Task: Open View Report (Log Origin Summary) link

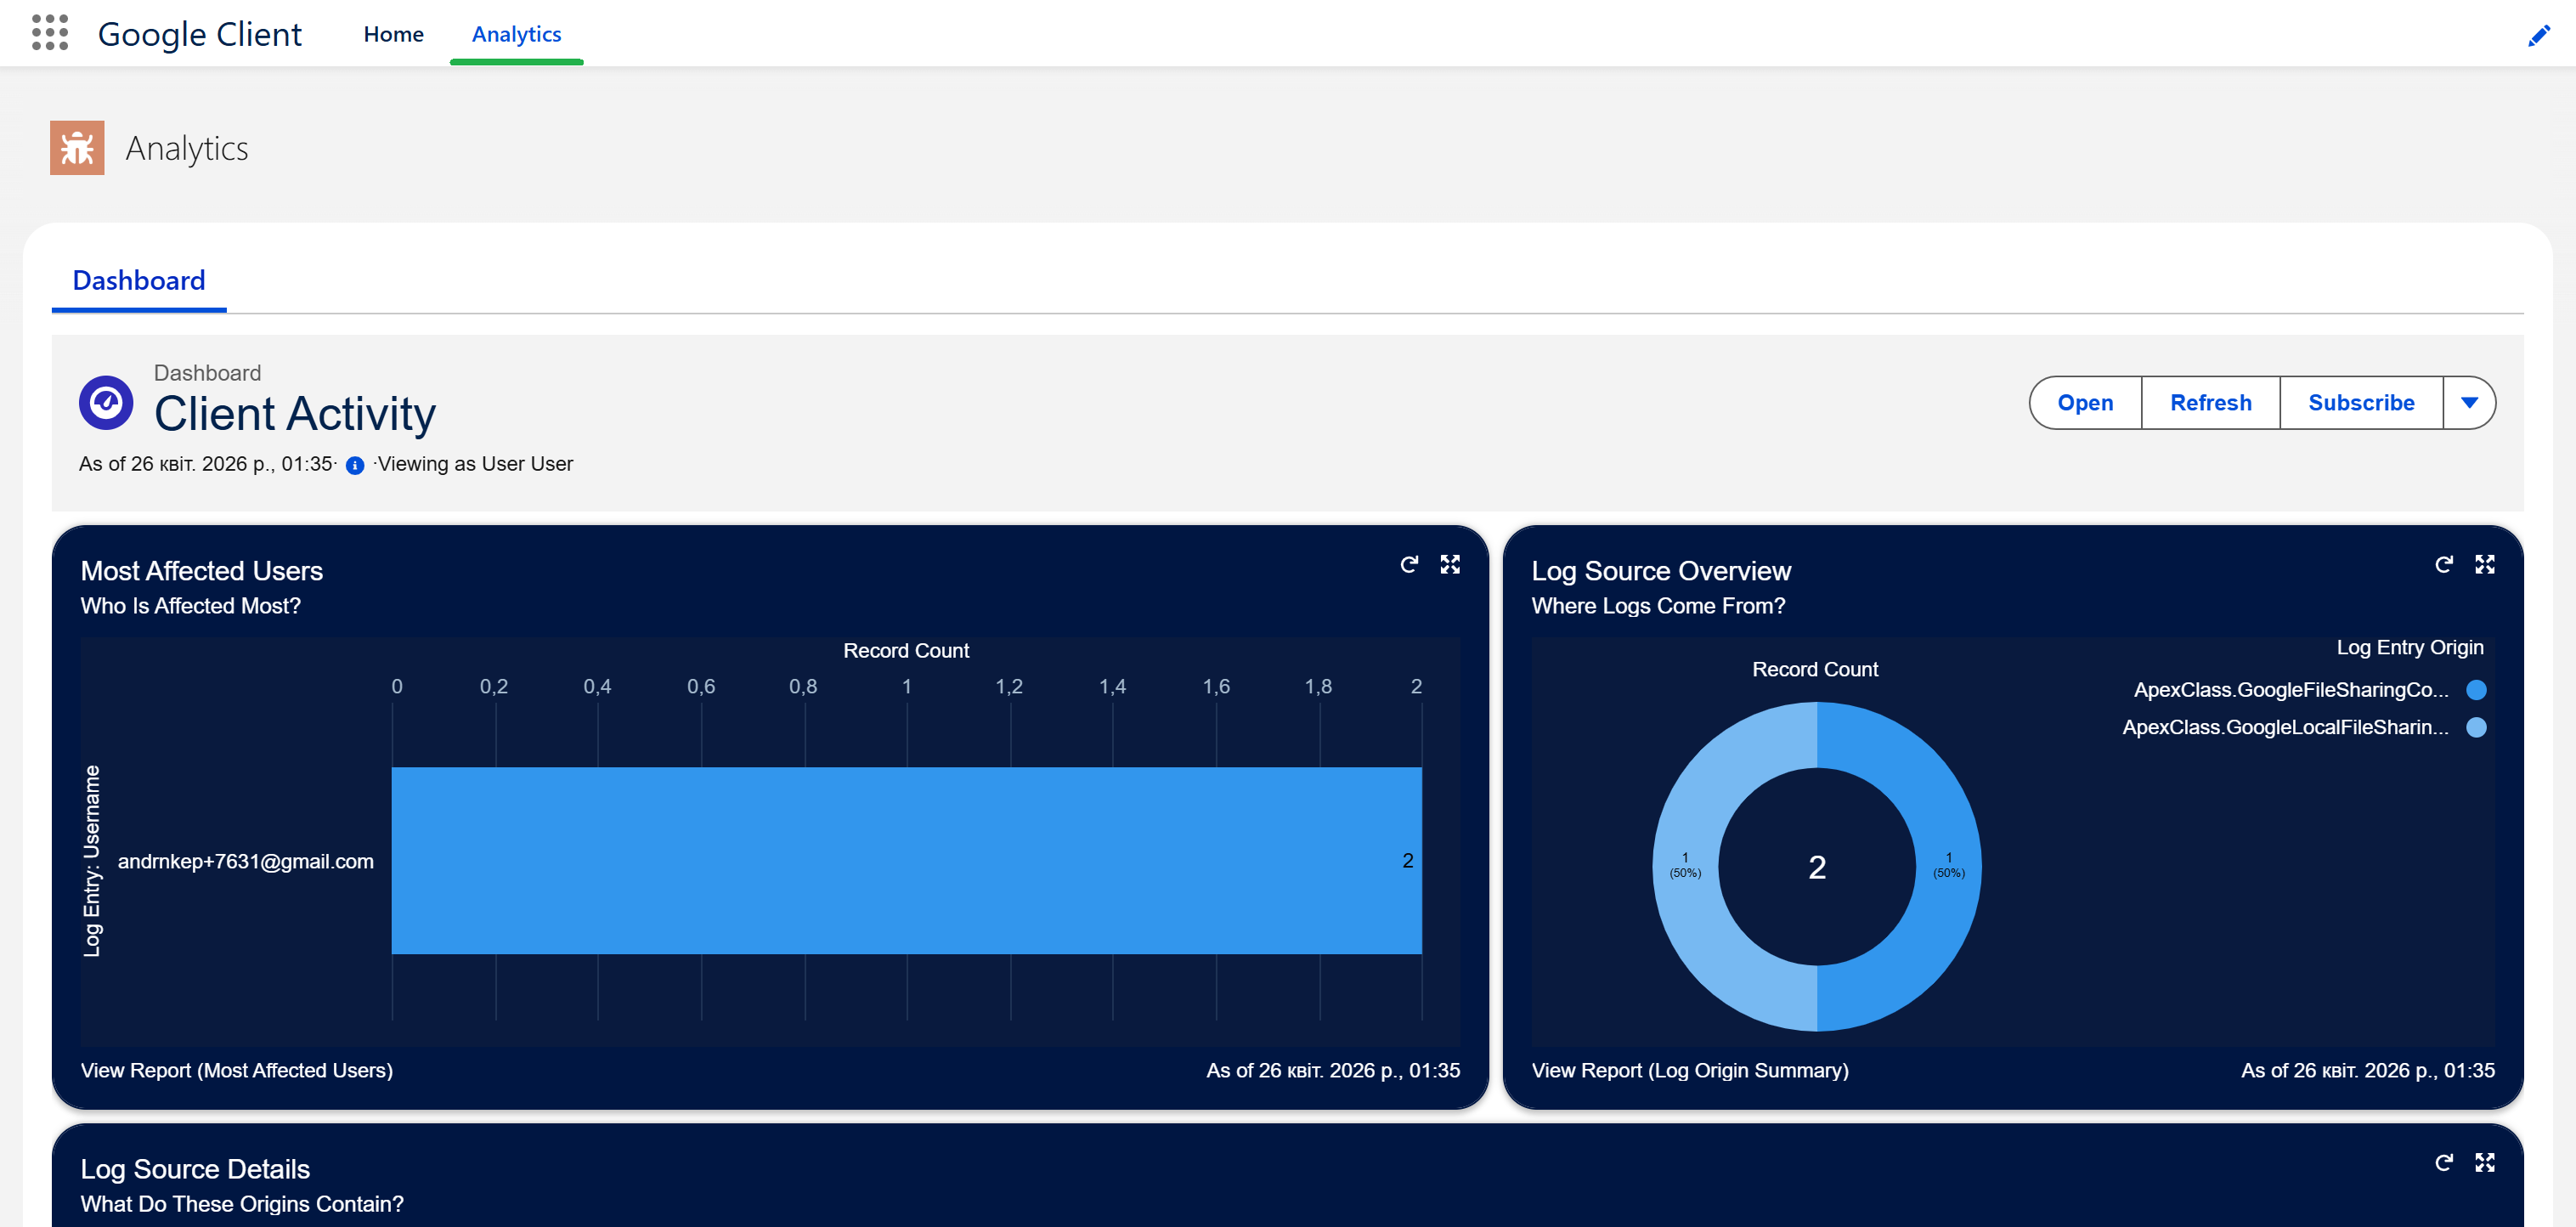Action: pyautogui.click(x=1690, y=1070)
